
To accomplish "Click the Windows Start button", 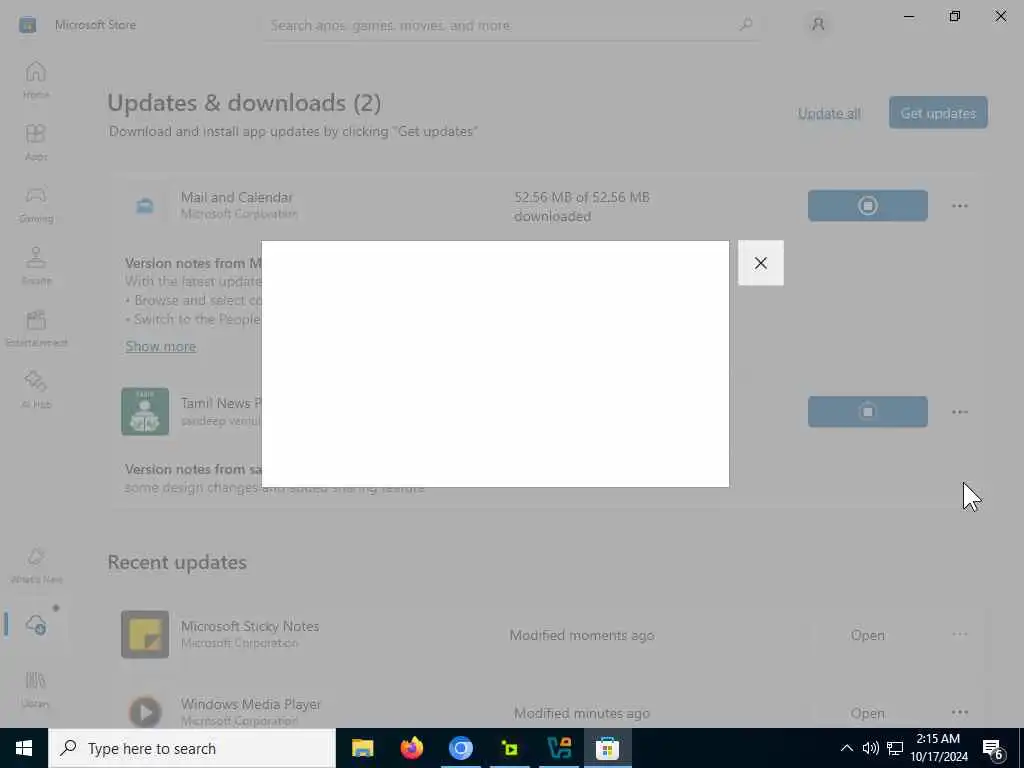I will (24, 748).
